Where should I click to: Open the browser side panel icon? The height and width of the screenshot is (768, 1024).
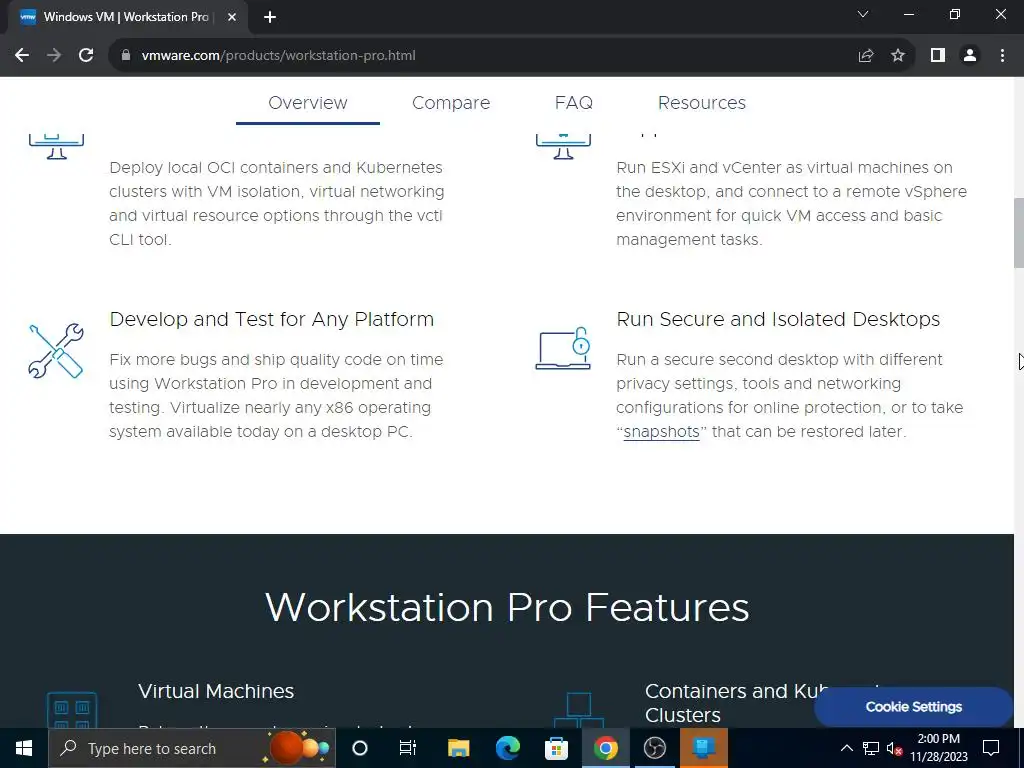pyautogui.click(x=938, y=56)
